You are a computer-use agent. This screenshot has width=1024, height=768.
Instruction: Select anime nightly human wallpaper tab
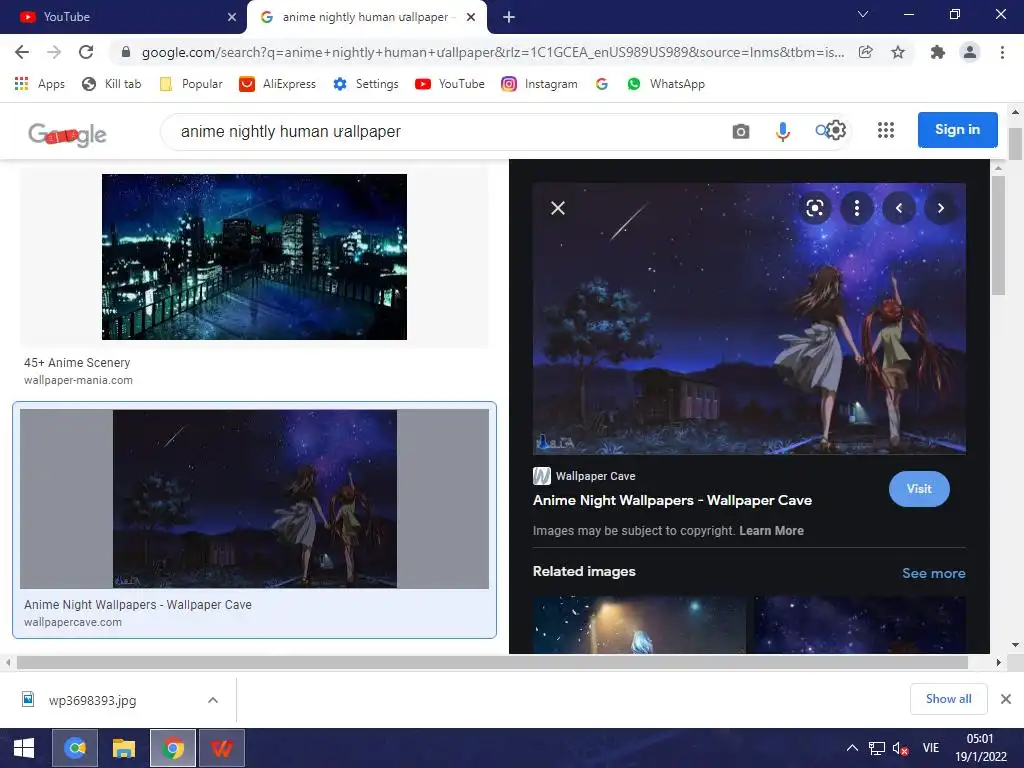point(364,17)
